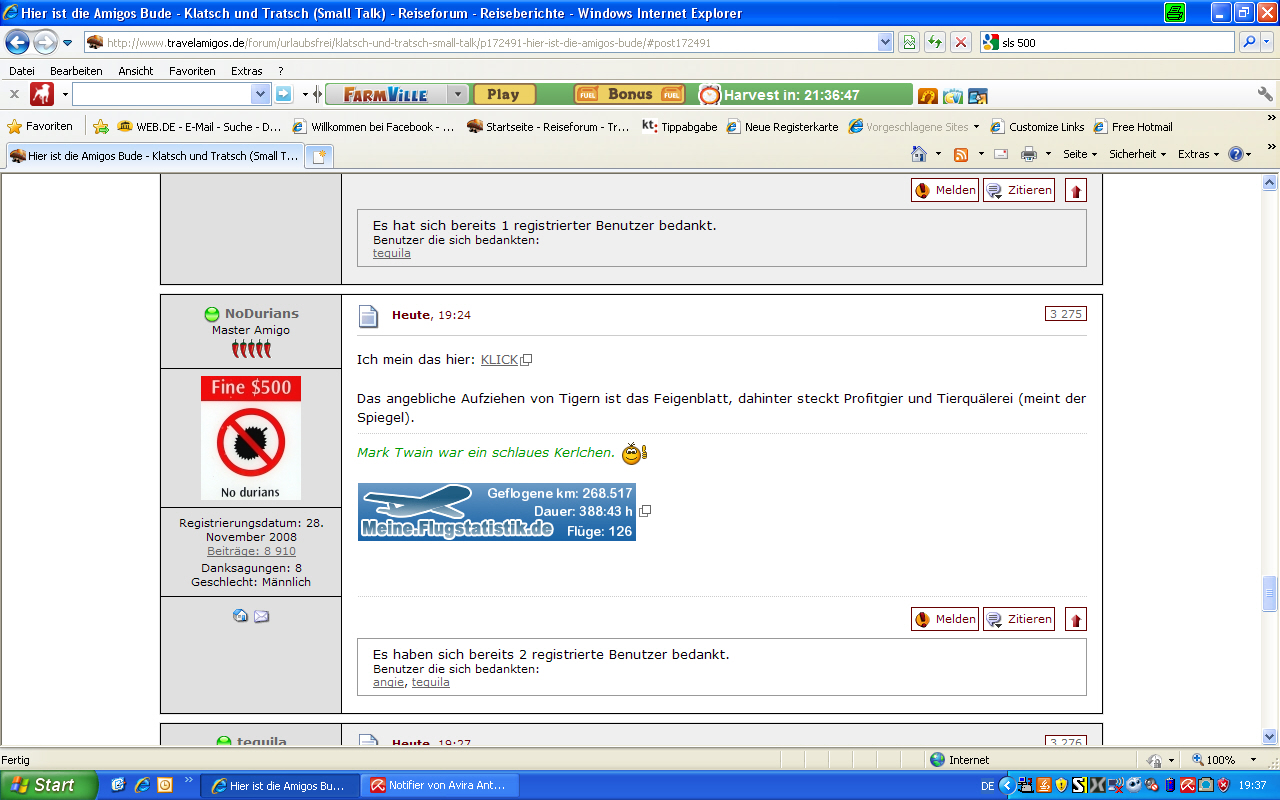Viewport: 1280px width, 800px height.
Task: Open the Seite dropdown in command bar
Action: 1080,154
